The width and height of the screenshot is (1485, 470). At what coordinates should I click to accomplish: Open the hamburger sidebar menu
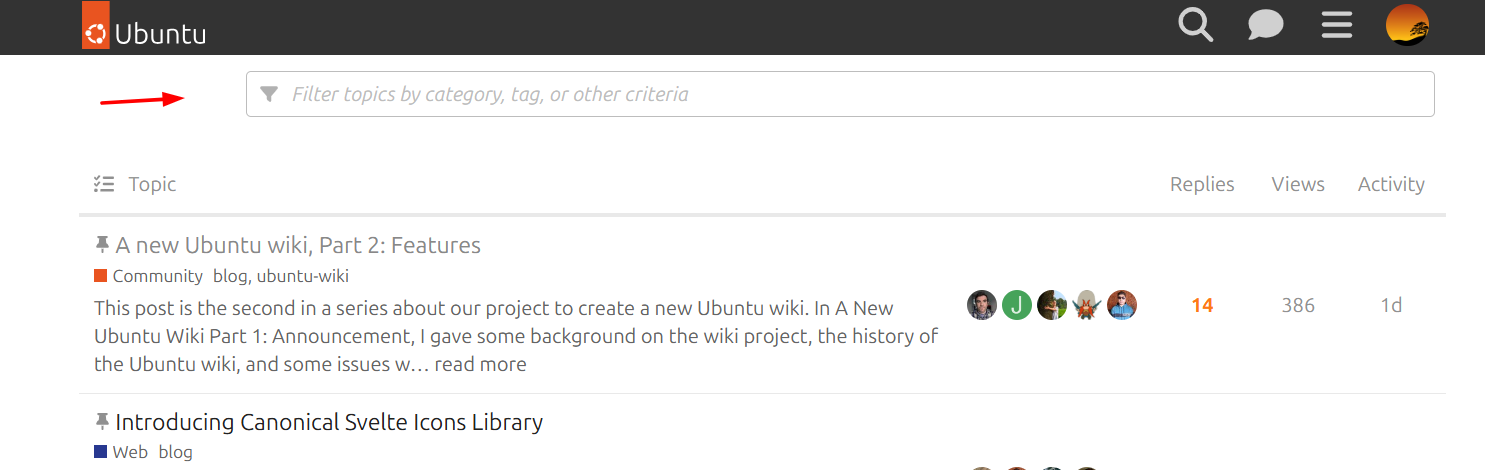click(1336, 25)
